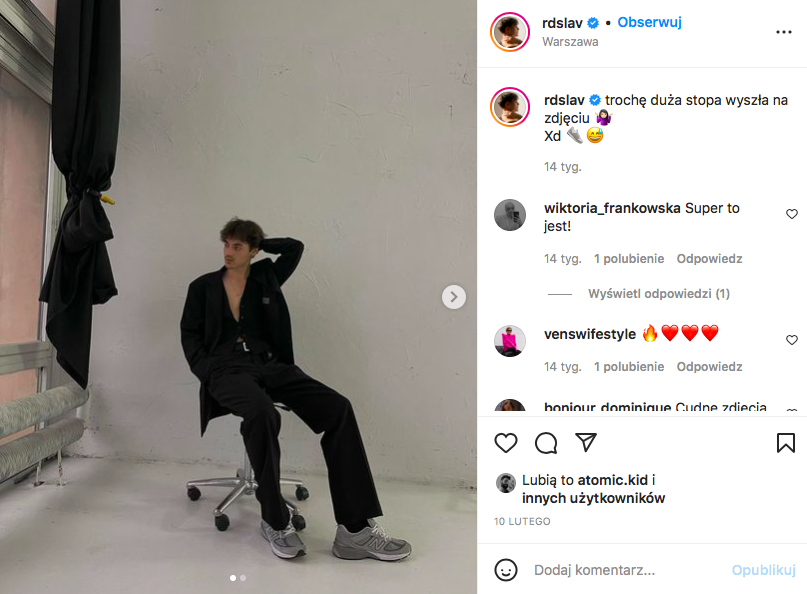807x594 pixels.
Task: Reply to wiktoria_frankowska with Odpowiedz
Action: click(709, 259)
